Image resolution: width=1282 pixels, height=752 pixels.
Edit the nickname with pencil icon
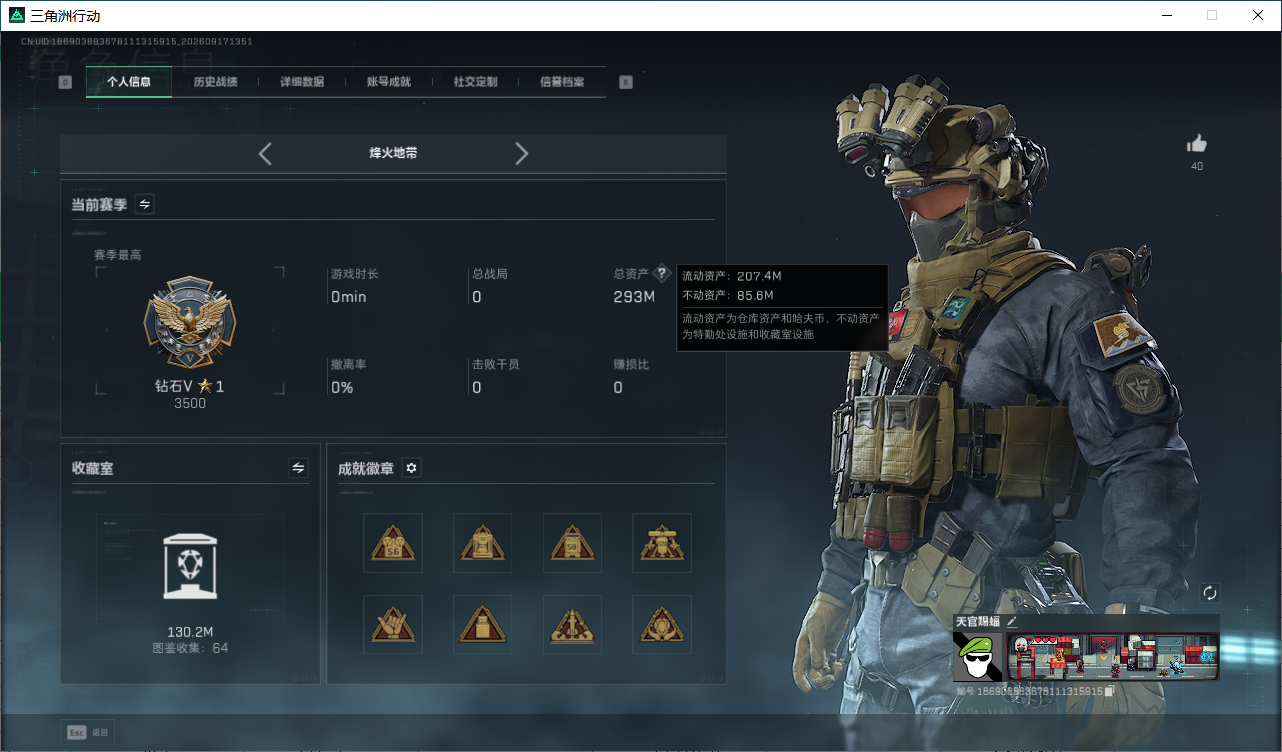[x=1011, y=622]
